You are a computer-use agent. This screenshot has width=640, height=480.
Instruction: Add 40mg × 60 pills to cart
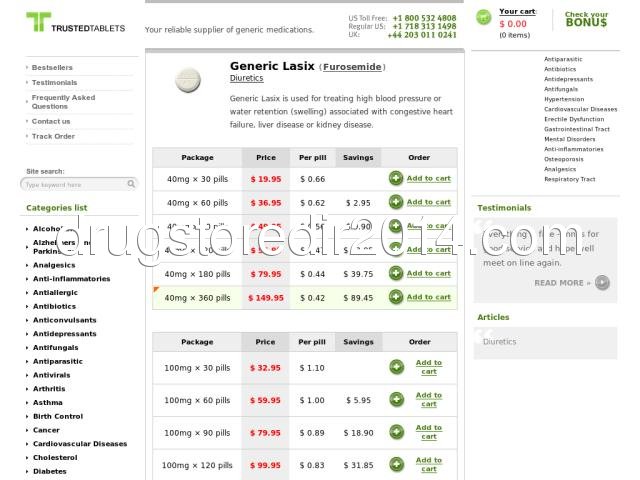click(429, 202)
